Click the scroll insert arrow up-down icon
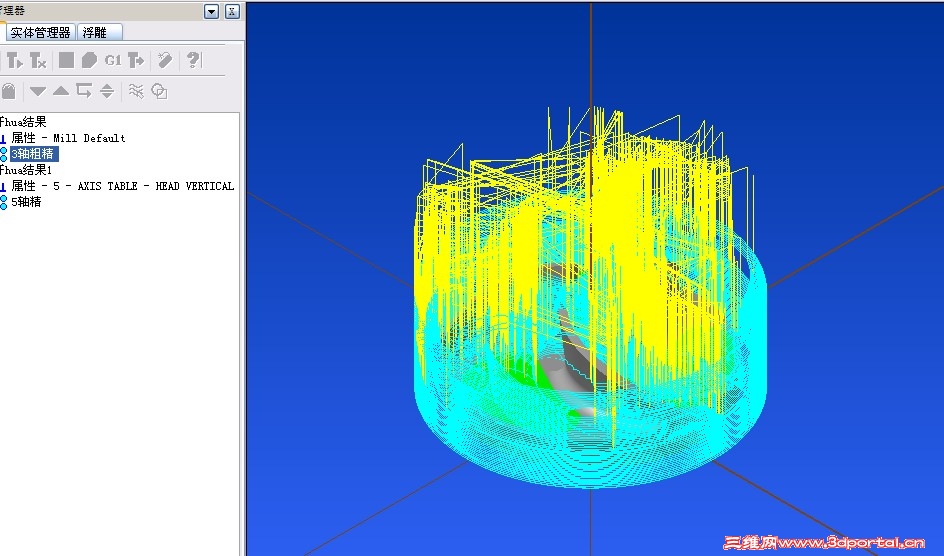Viewport: 944px width, 556px height. pos(107,91)
